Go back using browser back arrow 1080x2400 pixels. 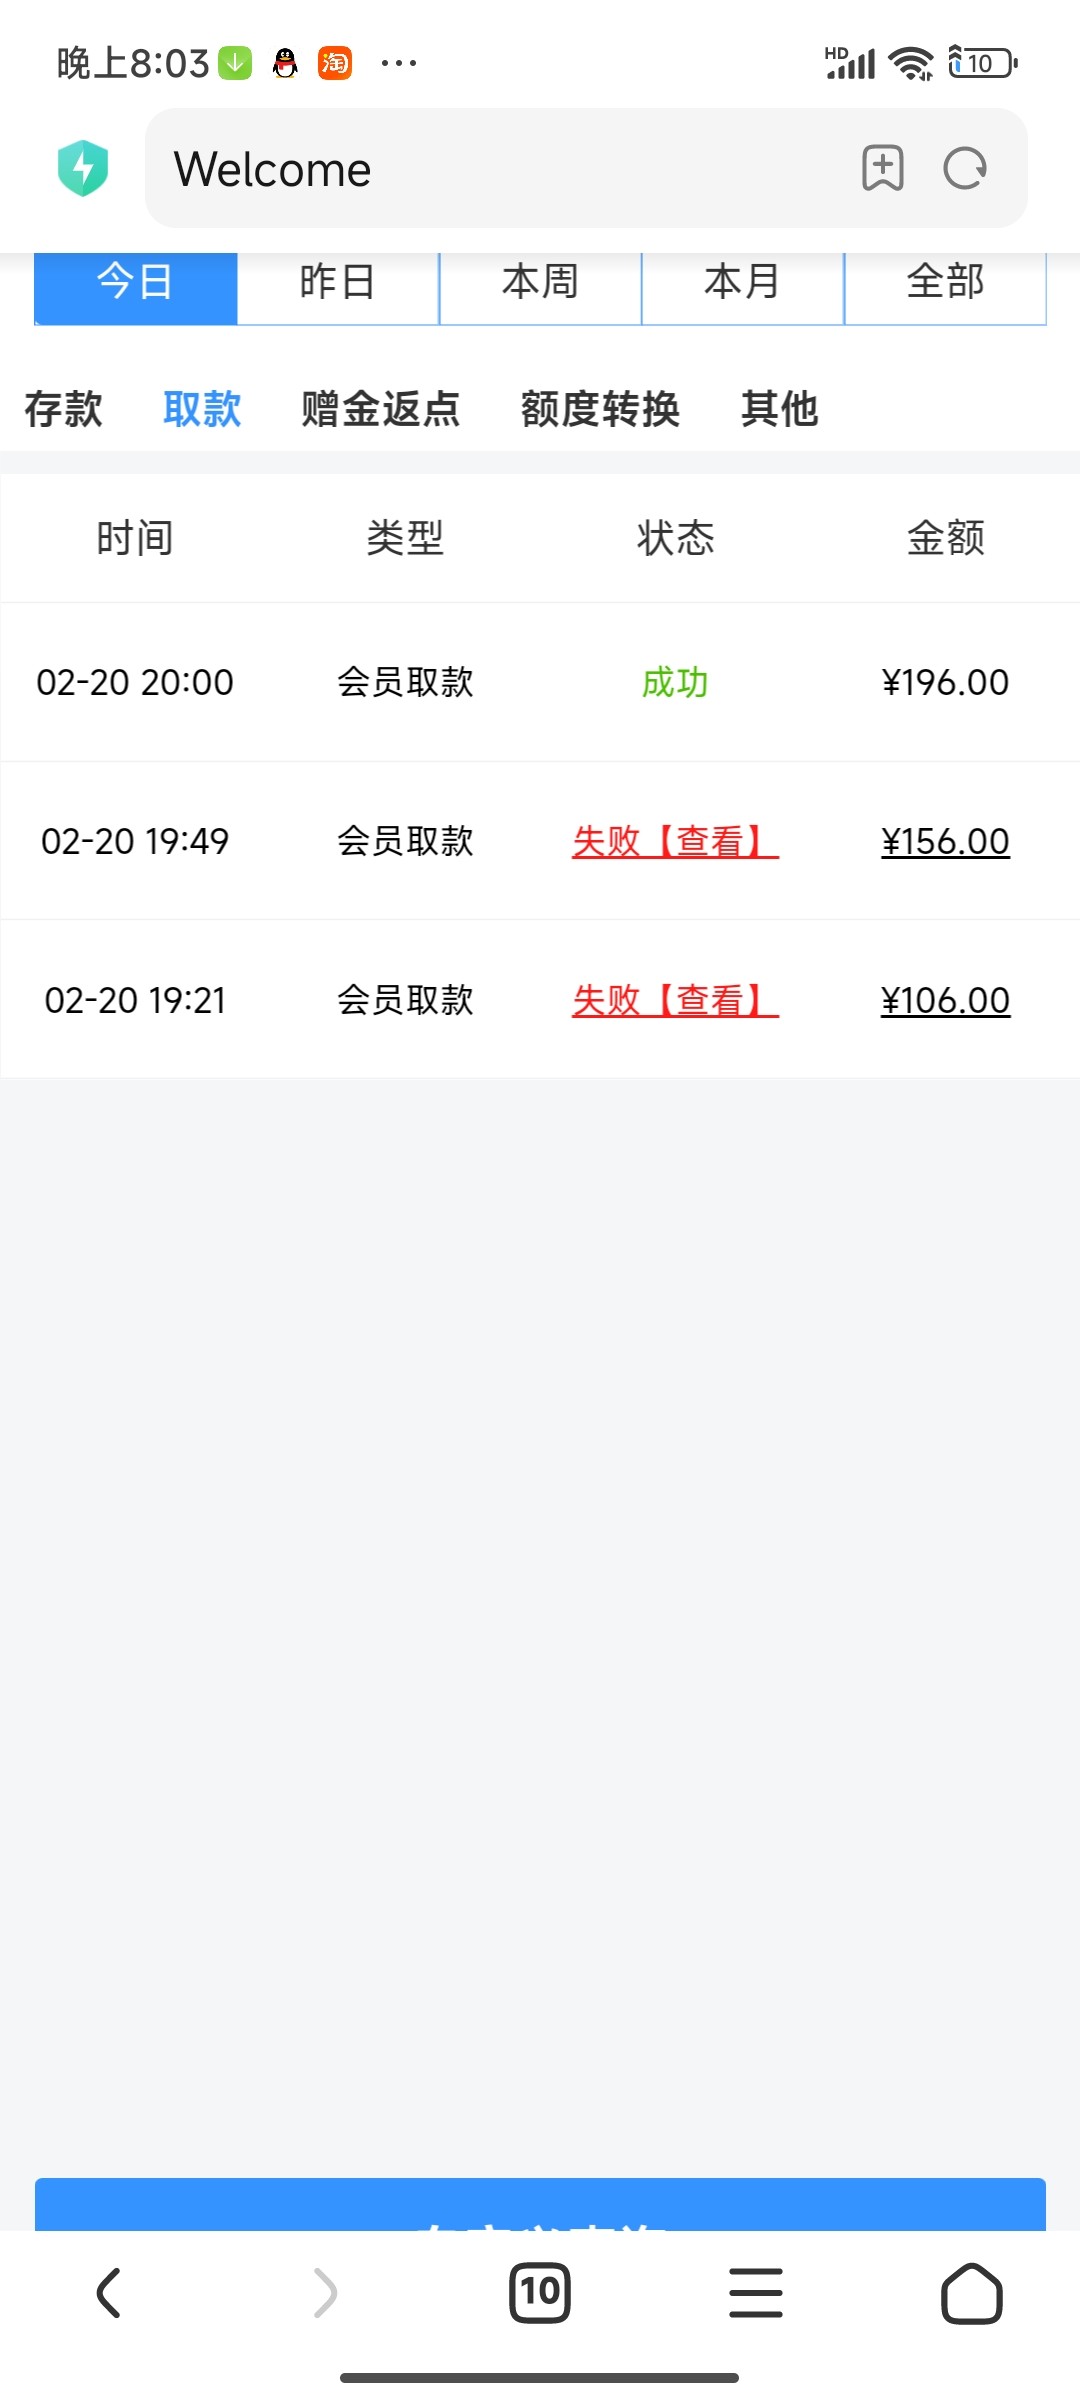pyautogui.click(x=108, y=2292)
